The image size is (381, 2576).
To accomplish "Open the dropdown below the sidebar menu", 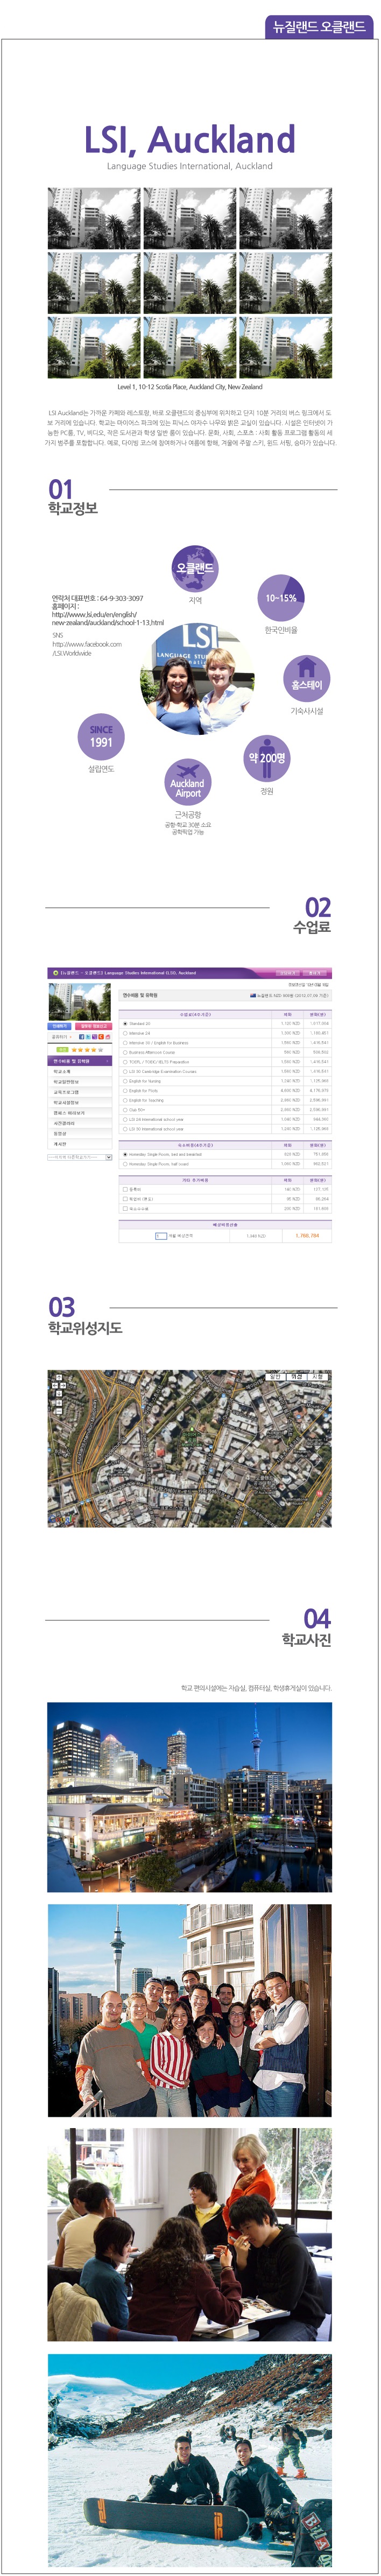I will [x=80, y=1157].
